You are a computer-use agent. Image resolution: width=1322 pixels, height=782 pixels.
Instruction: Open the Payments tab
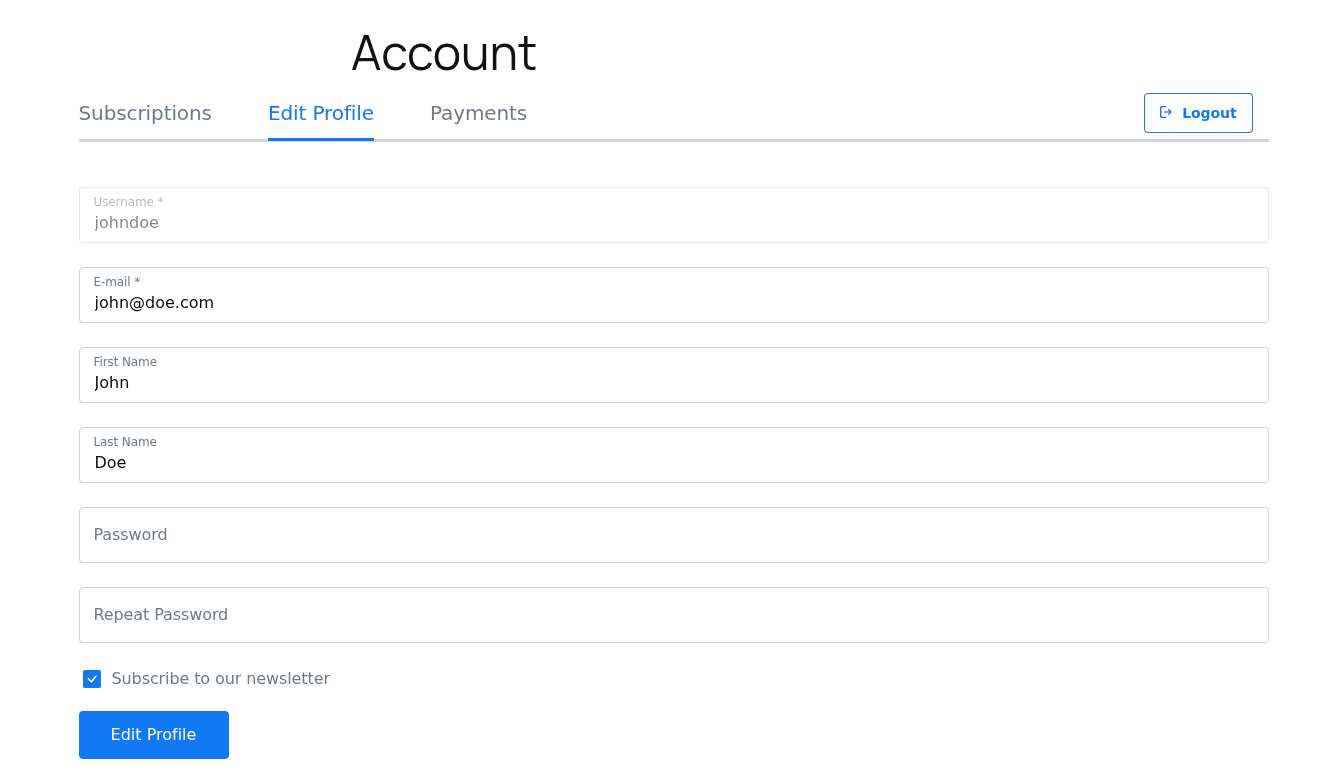click(x=478, y=113)
